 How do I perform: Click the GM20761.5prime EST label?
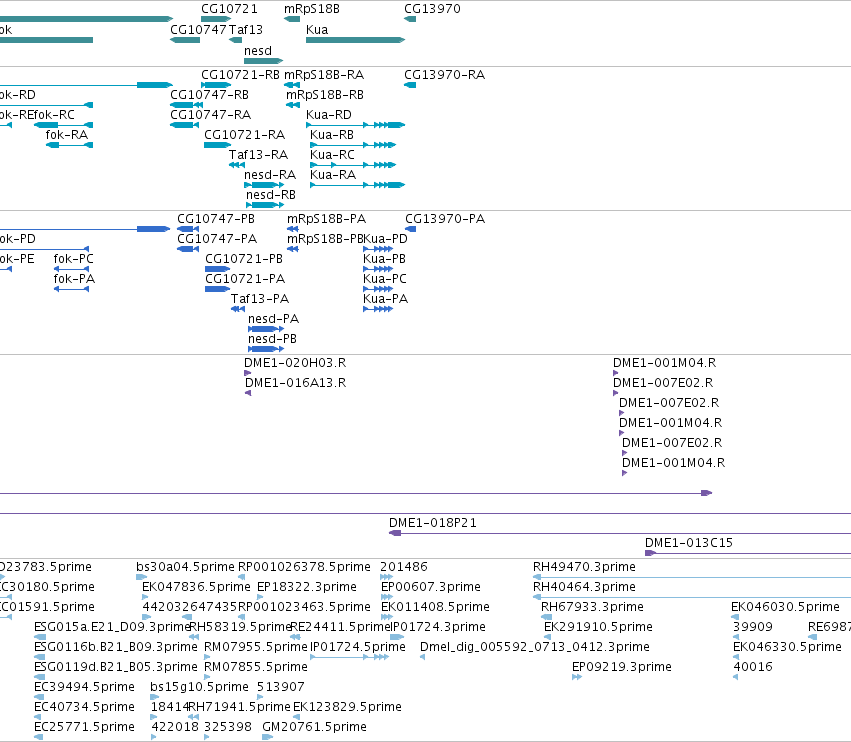314,727
